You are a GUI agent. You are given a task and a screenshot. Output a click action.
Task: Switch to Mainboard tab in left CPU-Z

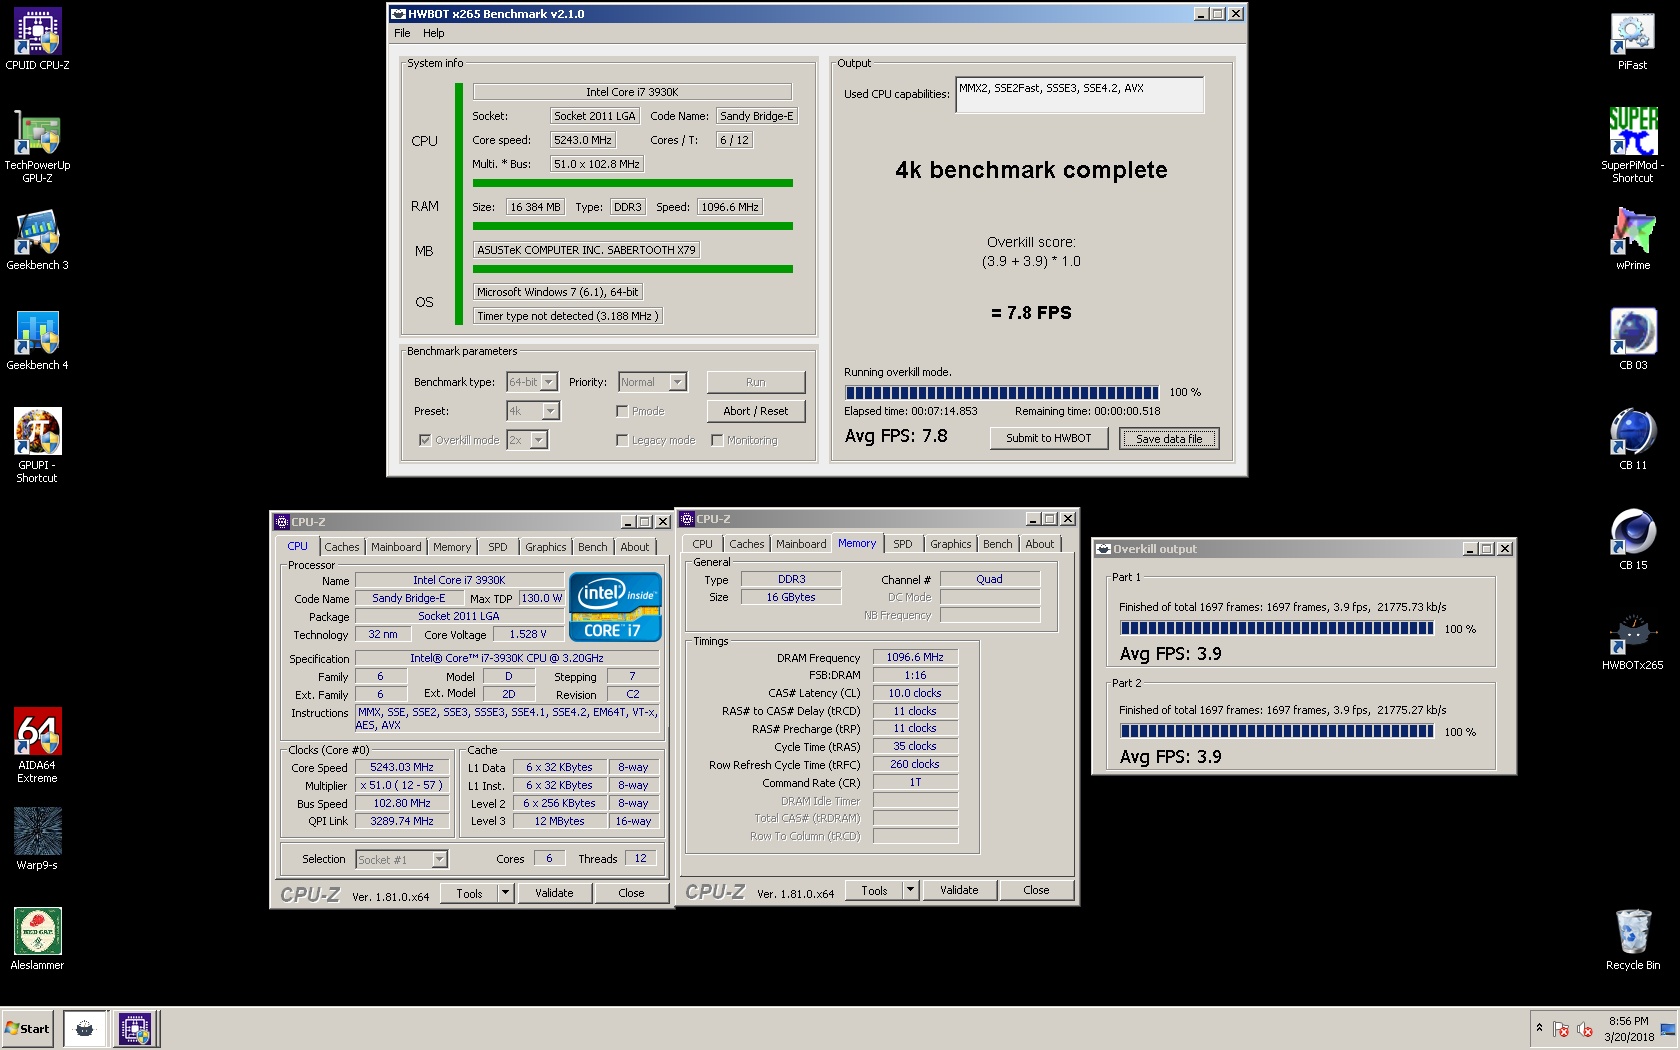click(x=396, y=547)
